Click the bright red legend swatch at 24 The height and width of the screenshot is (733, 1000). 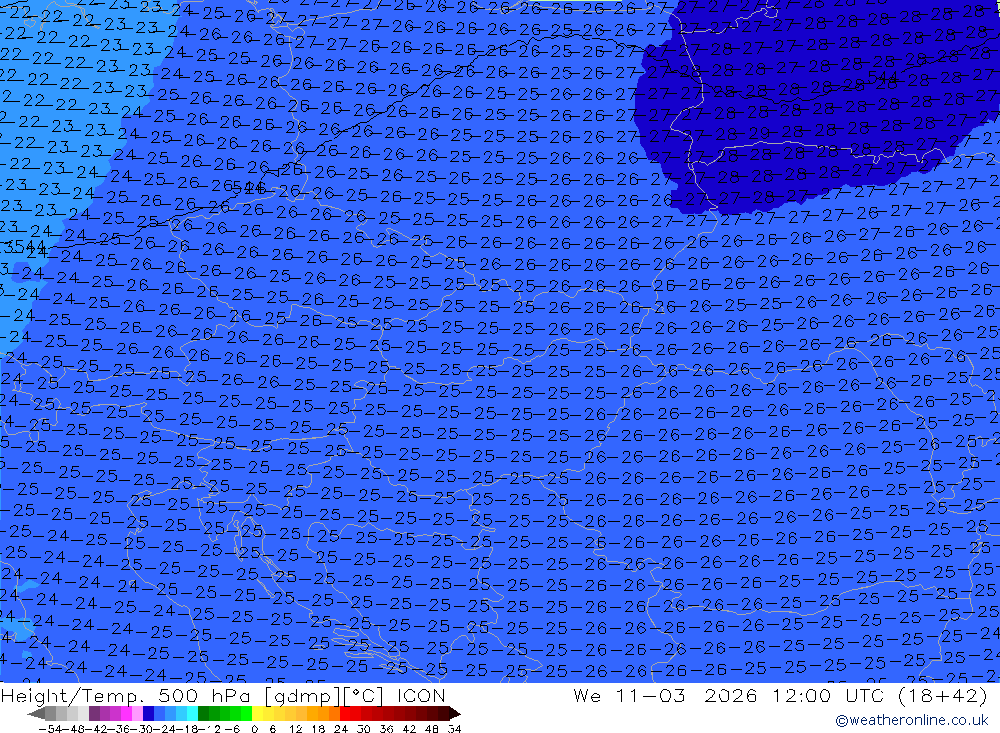tap(345, 713)
